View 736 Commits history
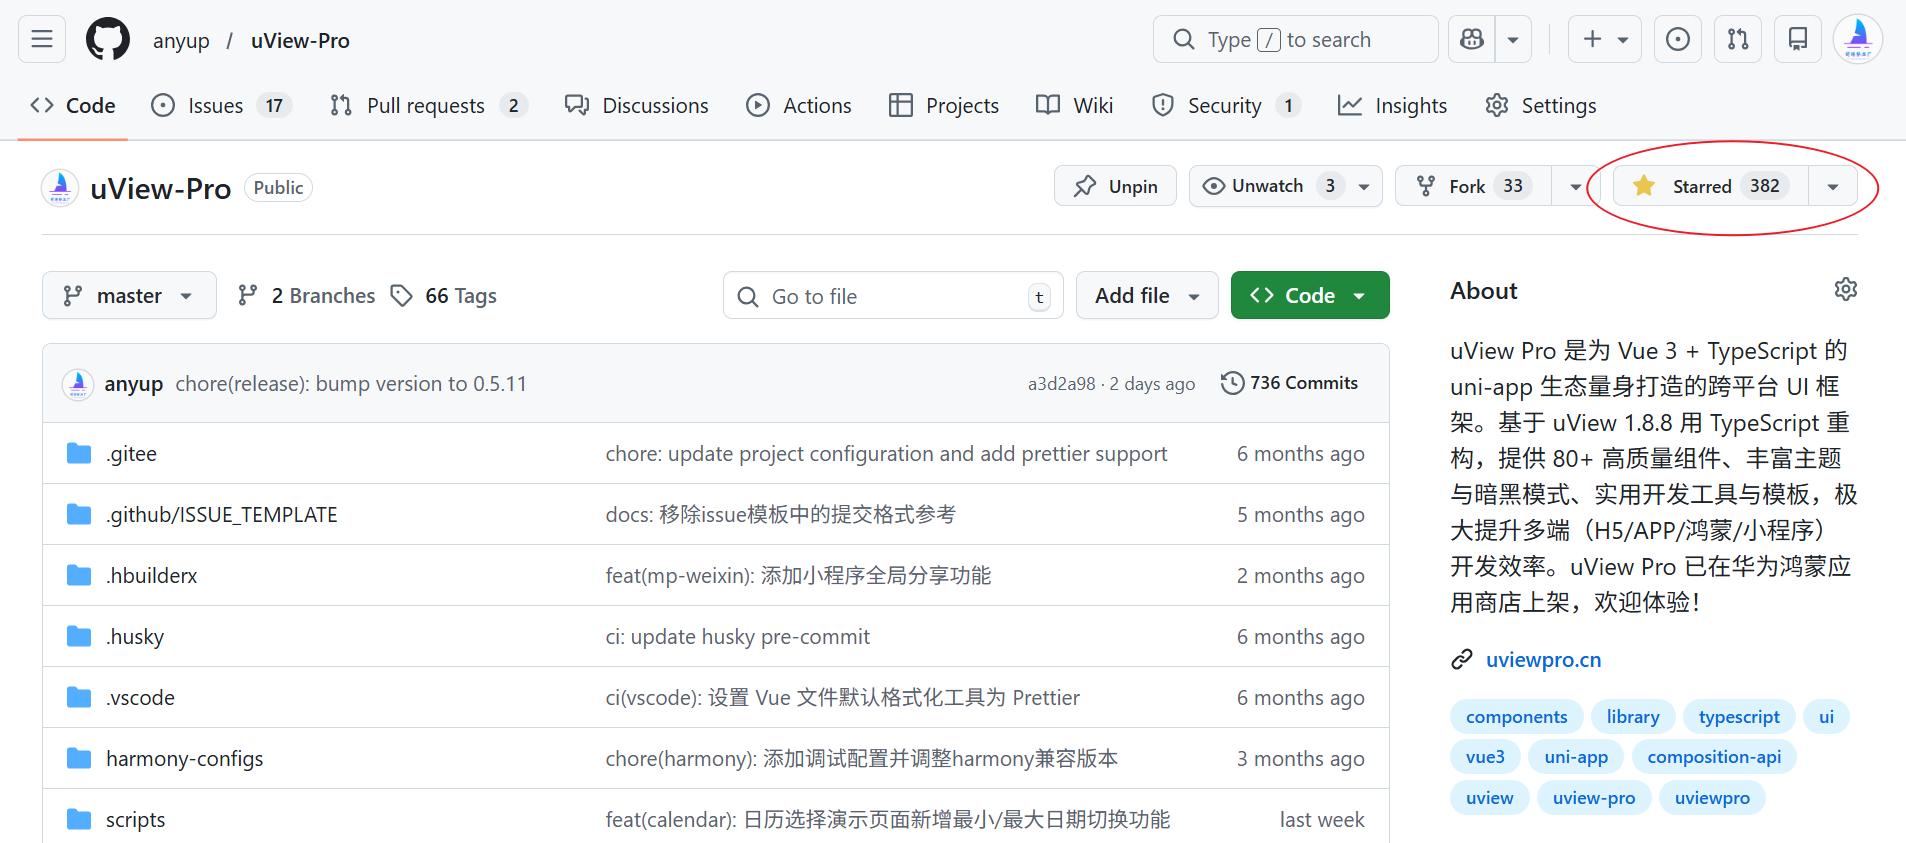 pos(1290,383)
